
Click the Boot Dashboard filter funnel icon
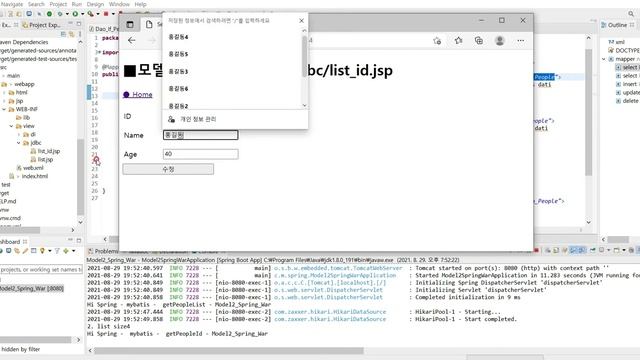point(57,251)
